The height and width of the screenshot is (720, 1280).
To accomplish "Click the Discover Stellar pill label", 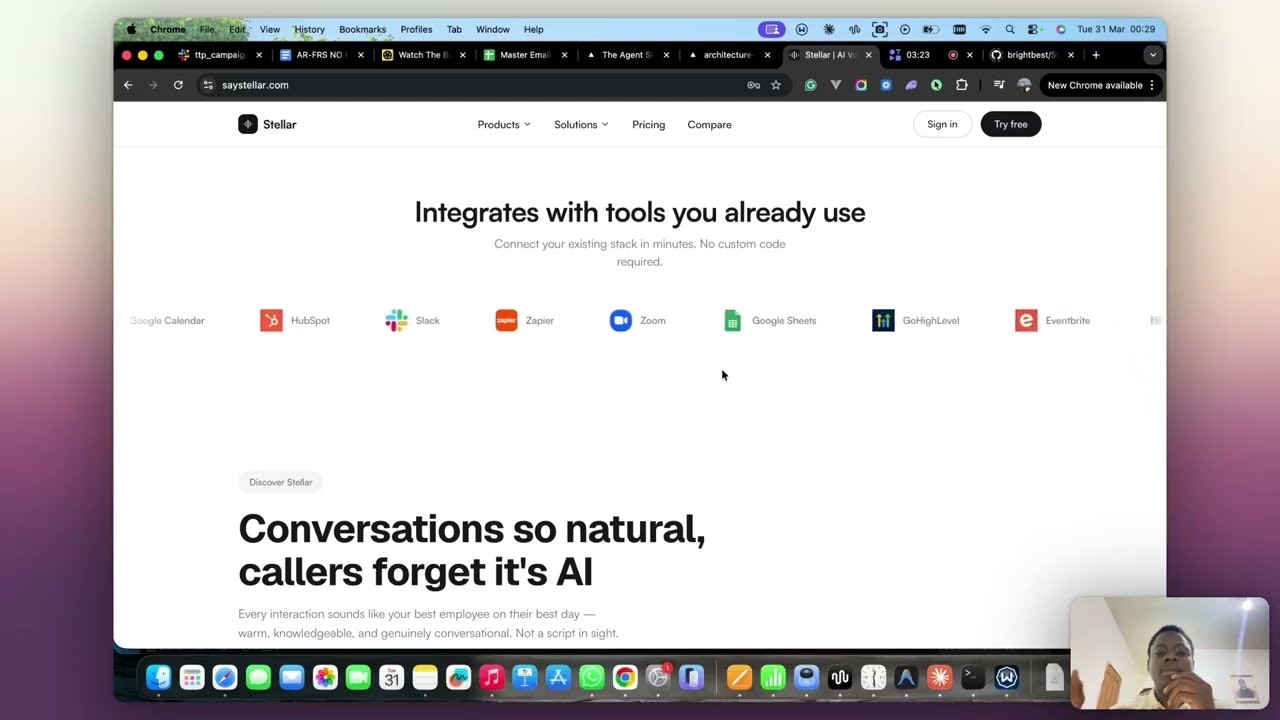I will (x=280, y=482).
